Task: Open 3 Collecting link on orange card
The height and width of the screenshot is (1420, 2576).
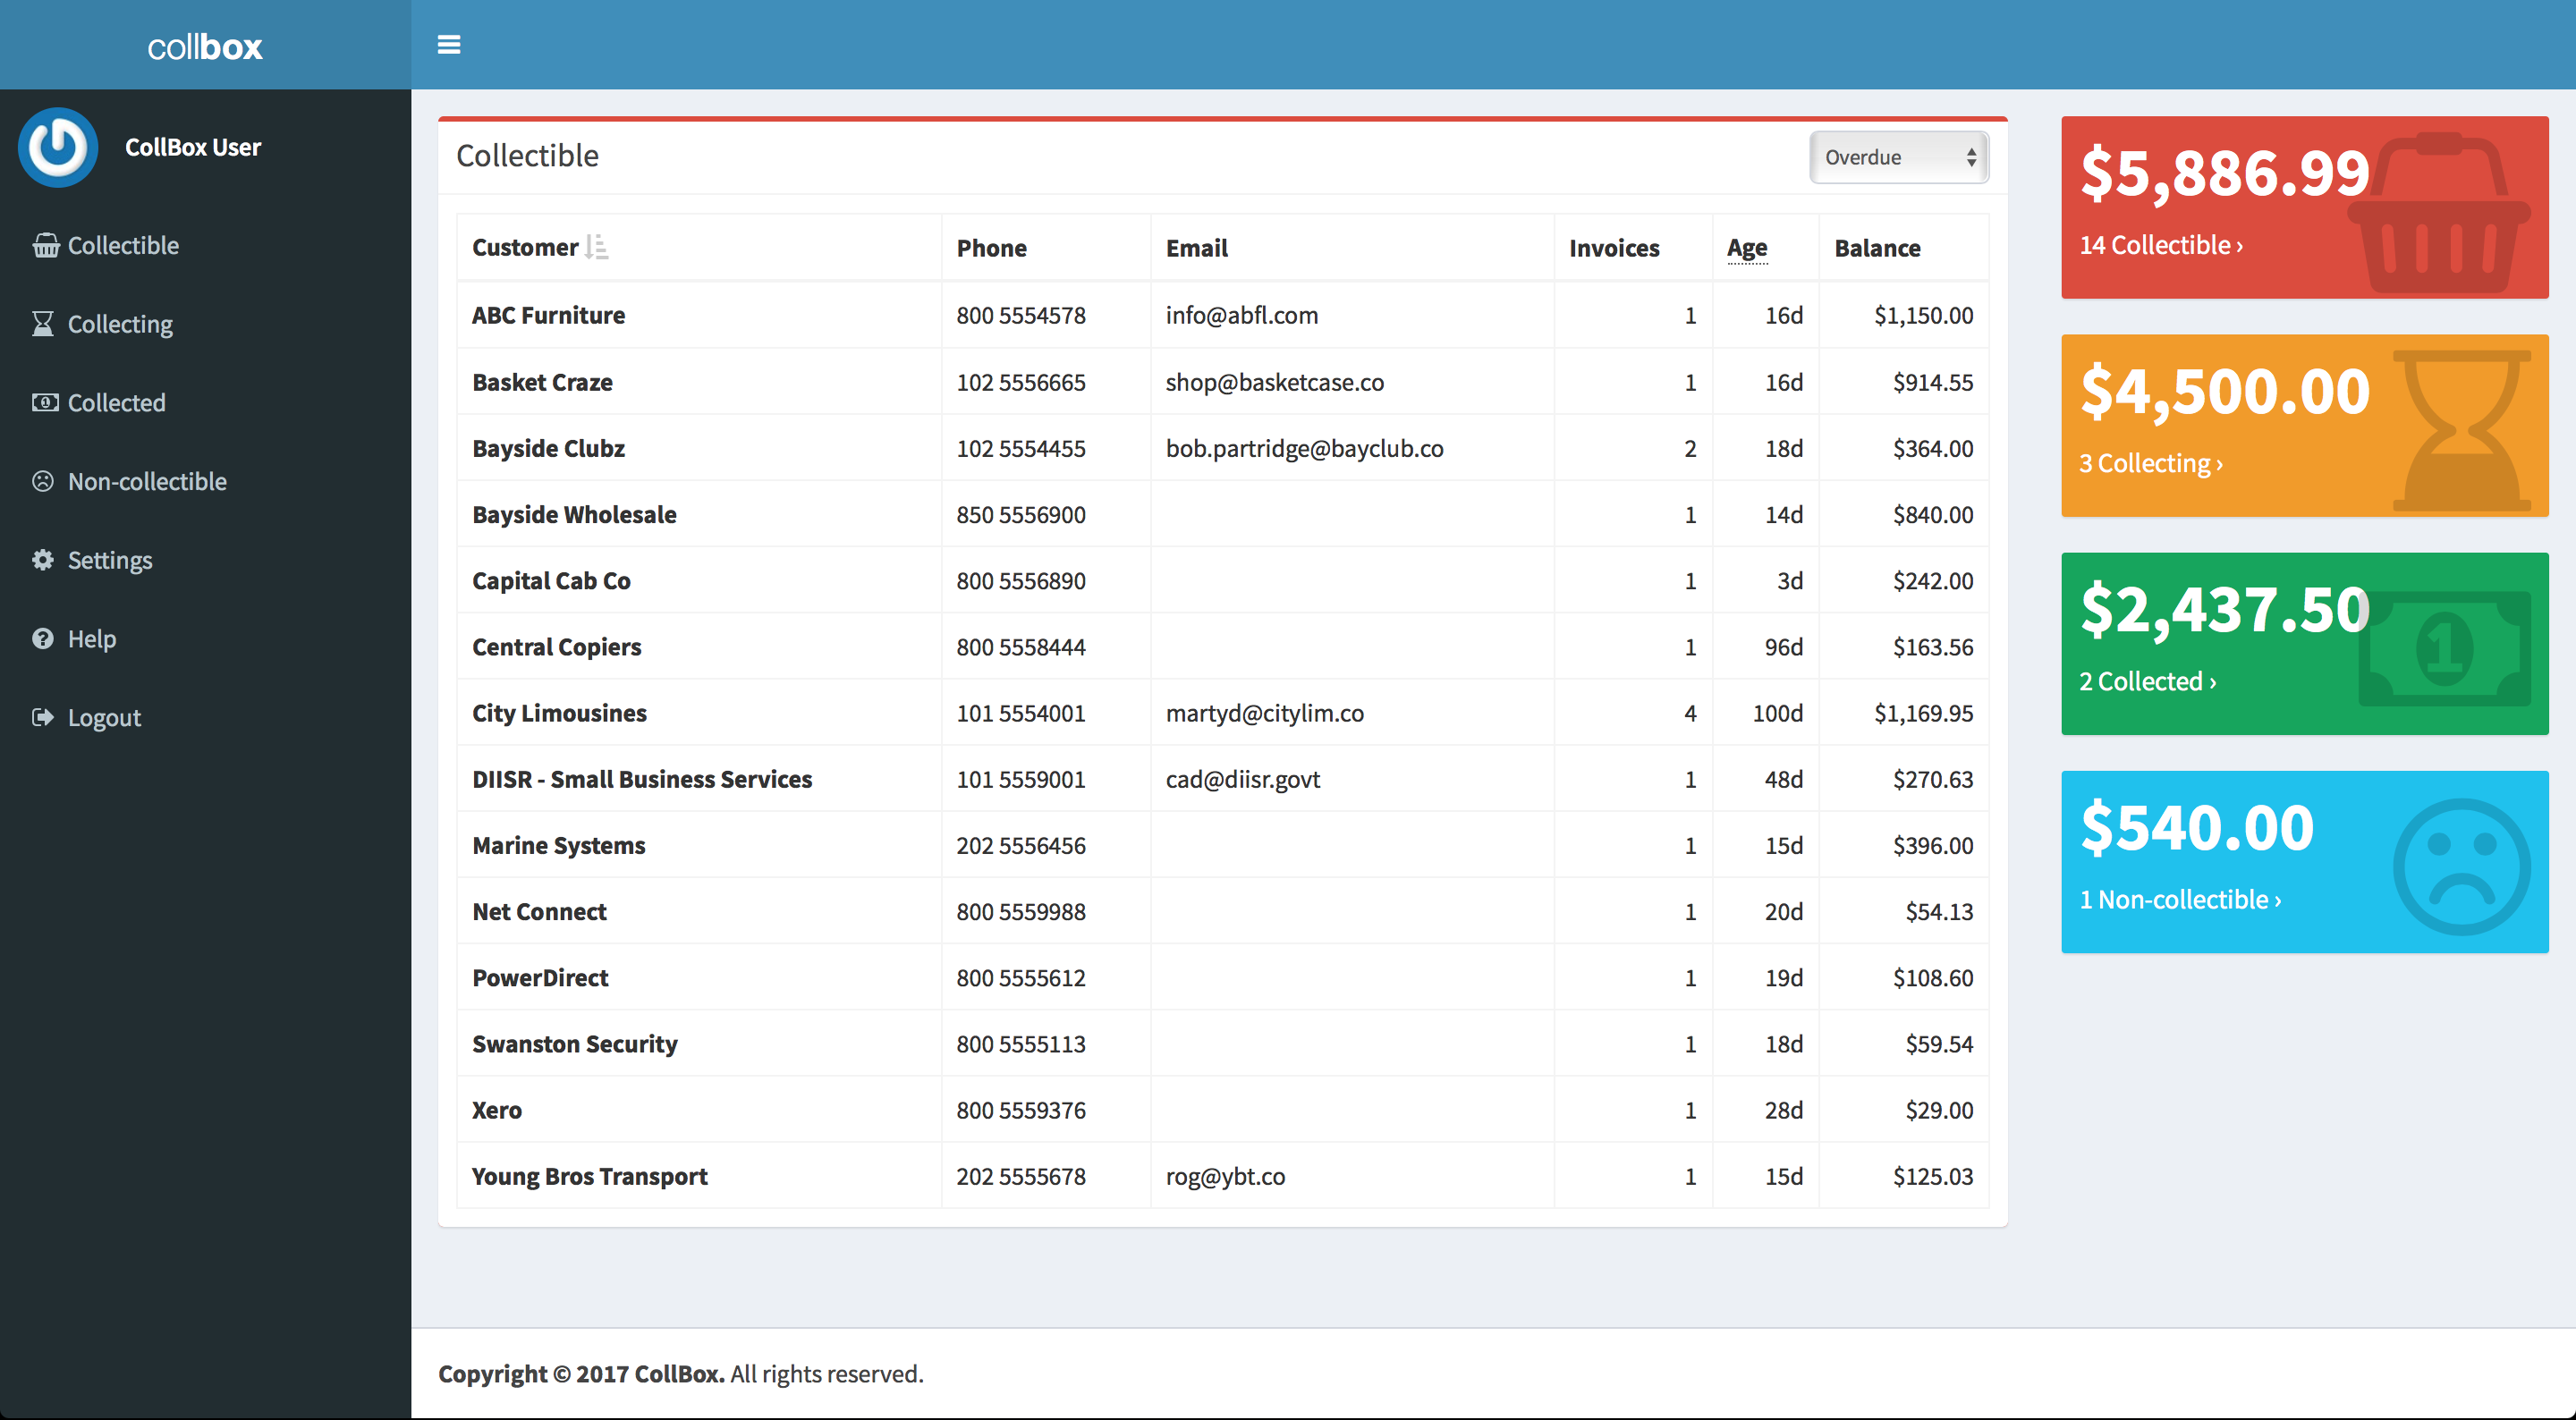Action: tap(2150, 463)
